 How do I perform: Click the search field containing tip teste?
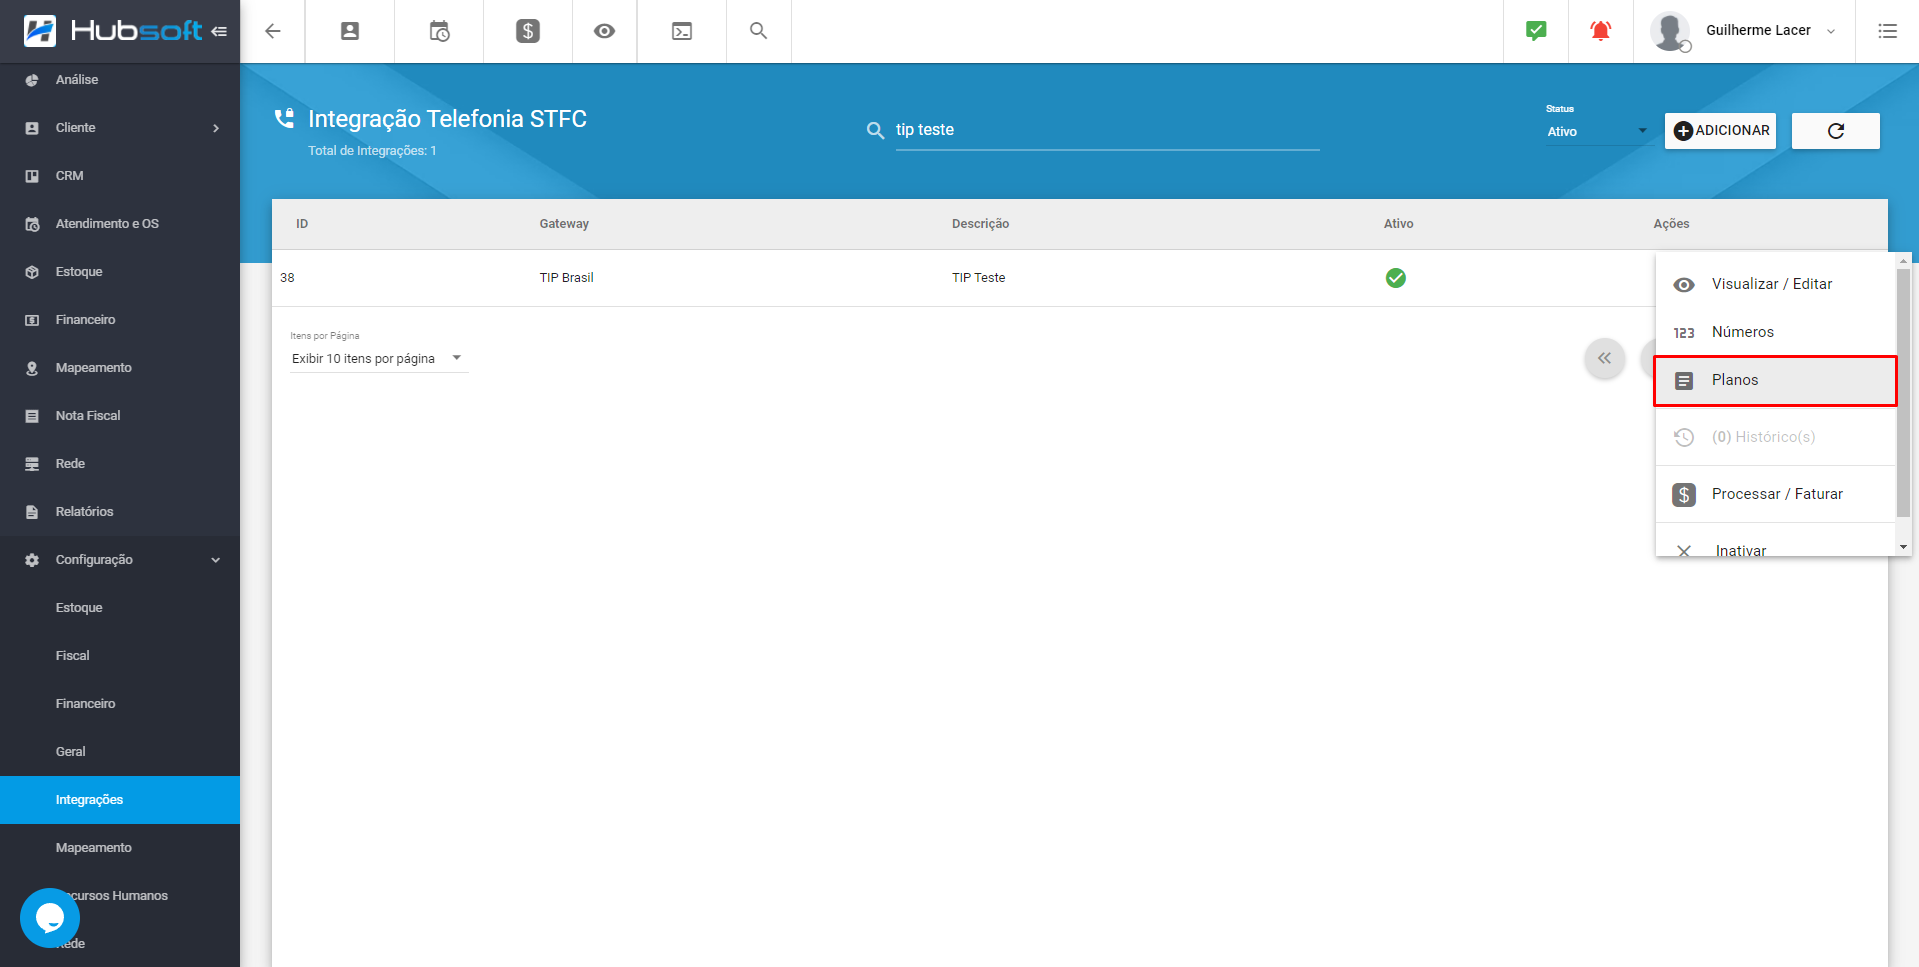[x=1105, y=130]
